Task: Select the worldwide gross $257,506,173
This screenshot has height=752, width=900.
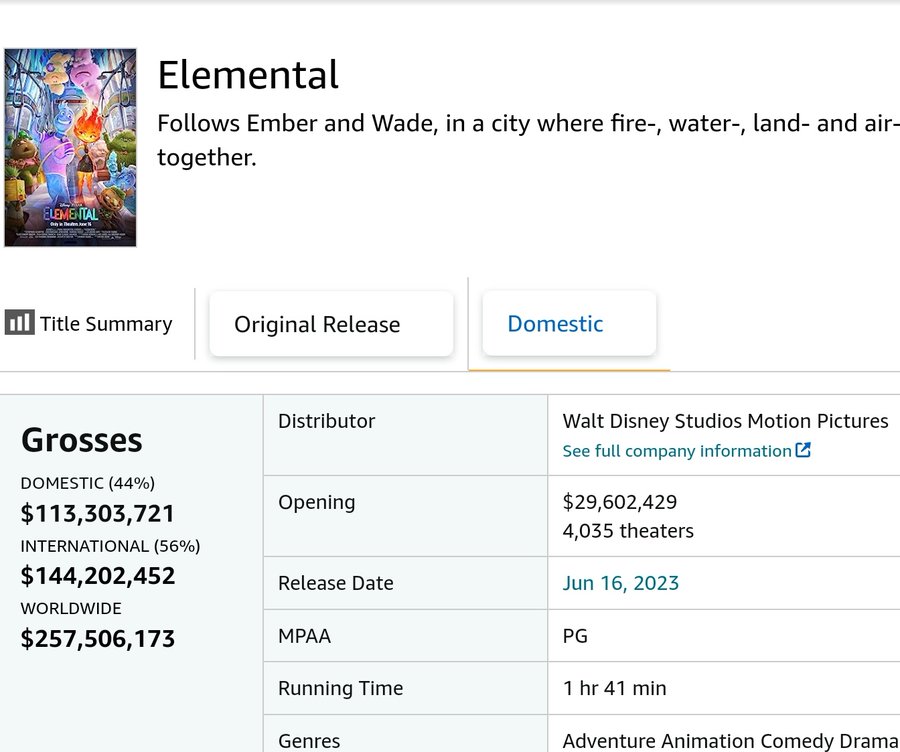Action: [x=98, y=638]
